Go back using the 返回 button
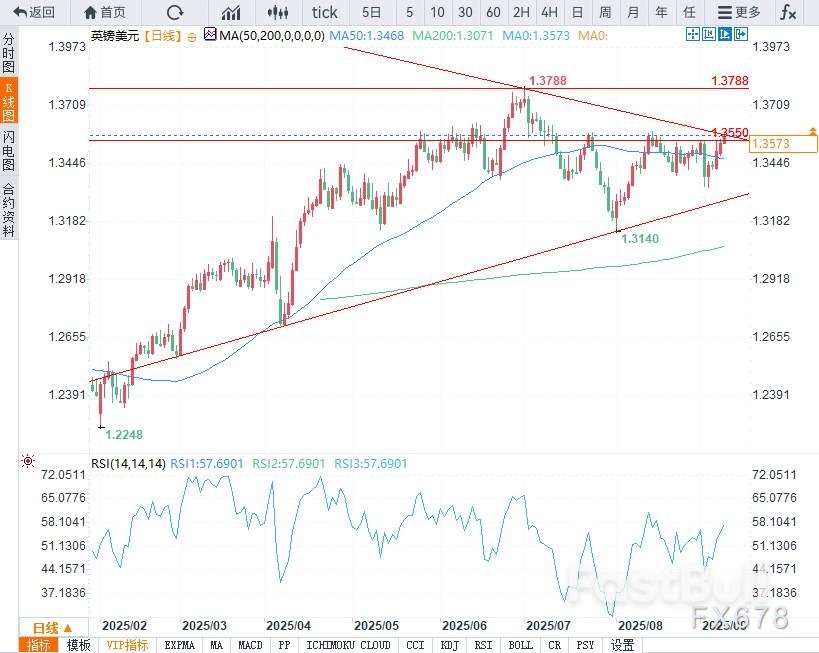 (34, 12)
